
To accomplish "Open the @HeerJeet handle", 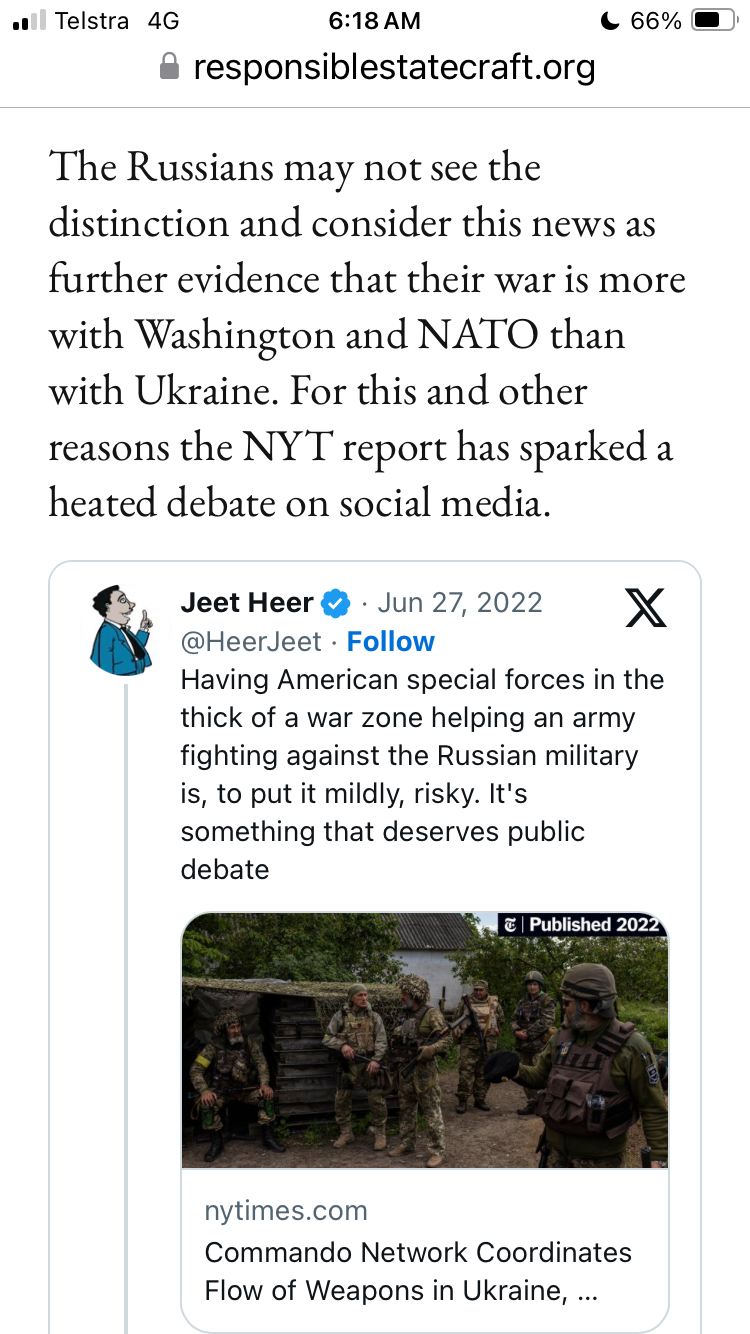I will pyautogui.click(x=251, y=642).
